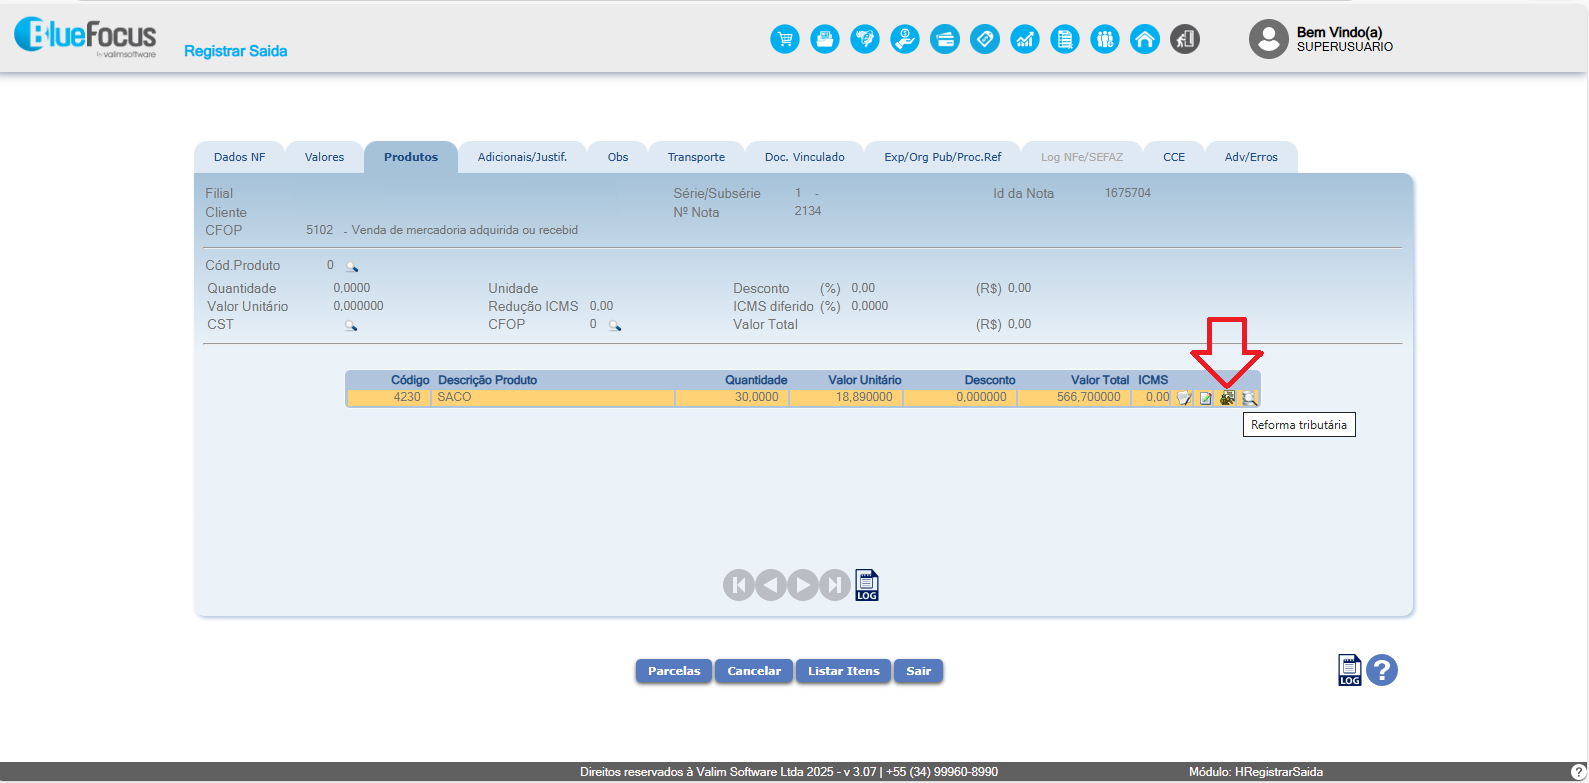The height and width of the screenshot is (783, 1589).
Task: Click the credit card icon in header
Action: (945, 39)
